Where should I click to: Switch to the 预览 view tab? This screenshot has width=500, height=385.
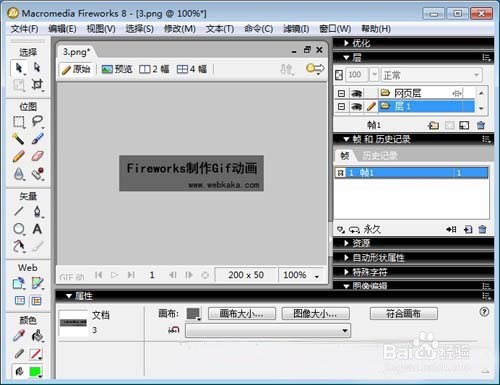pyautogui.click(x=117, y=69)
